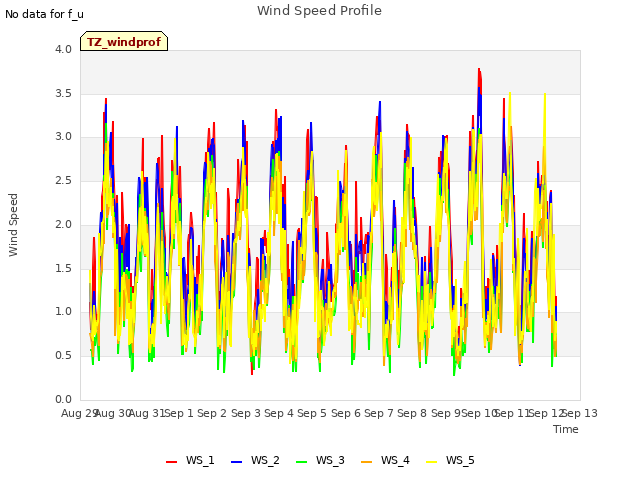Click the blue WS_2 legend swatch
The image size is (640, 480).
(237, 462)
